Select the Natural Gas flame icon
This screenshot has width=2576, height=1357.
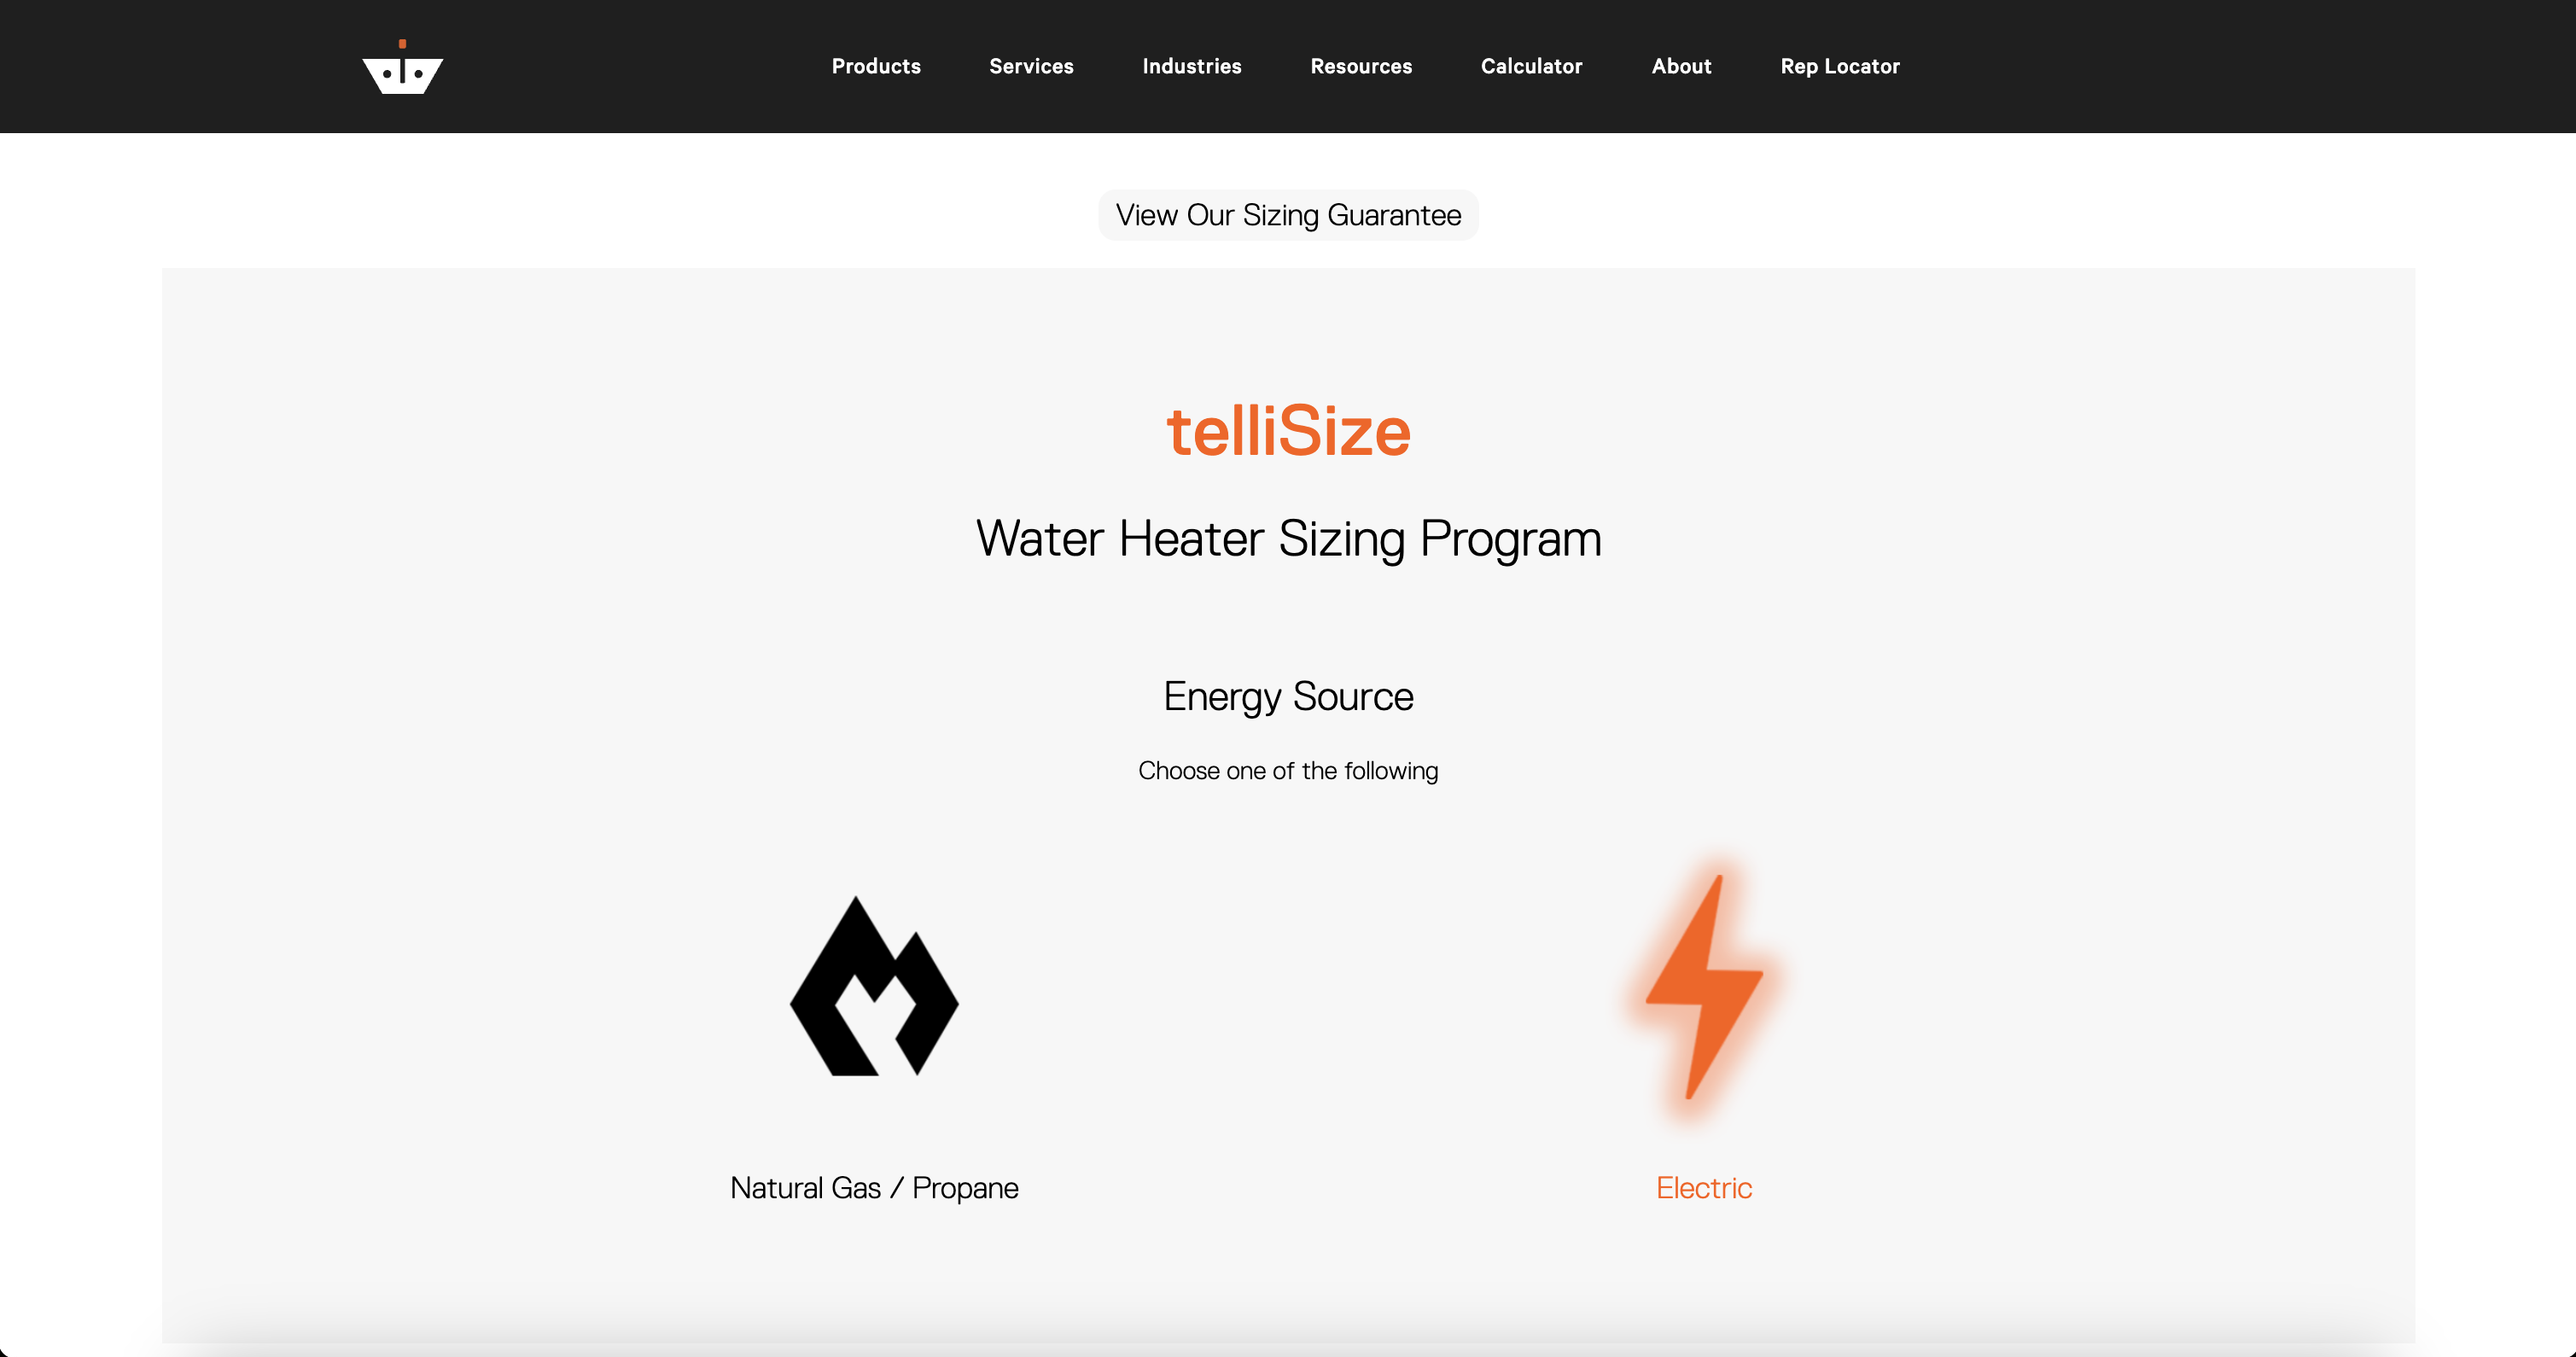[874, 986]
